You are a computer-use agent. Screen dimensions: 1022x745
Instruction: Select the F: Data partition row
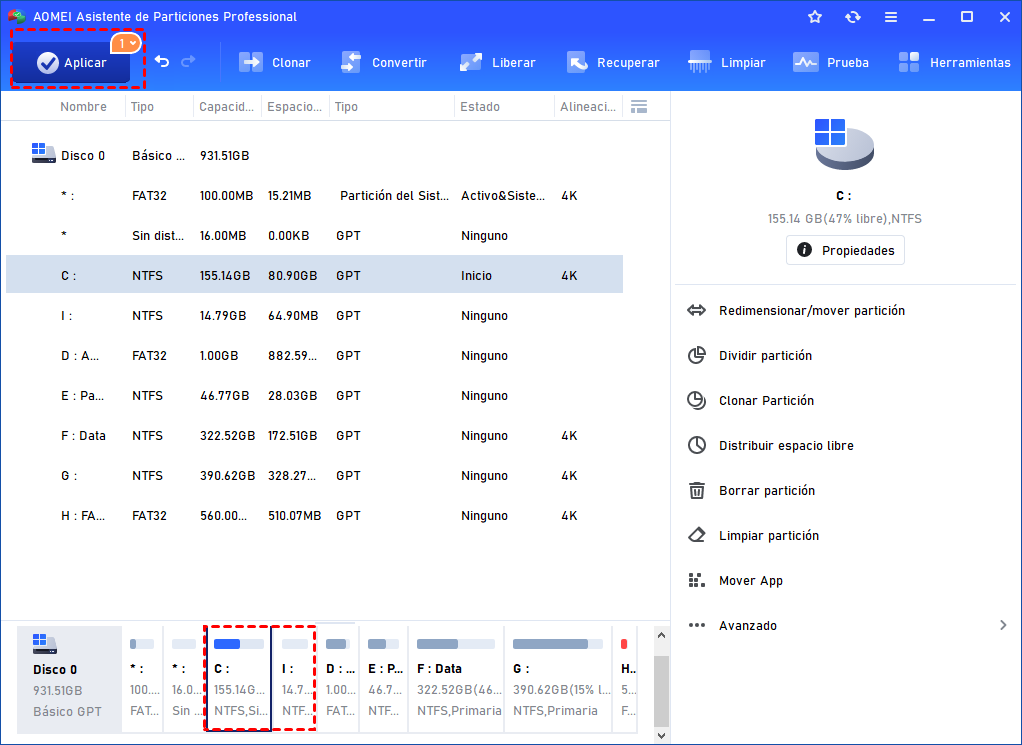coord(314,435)
